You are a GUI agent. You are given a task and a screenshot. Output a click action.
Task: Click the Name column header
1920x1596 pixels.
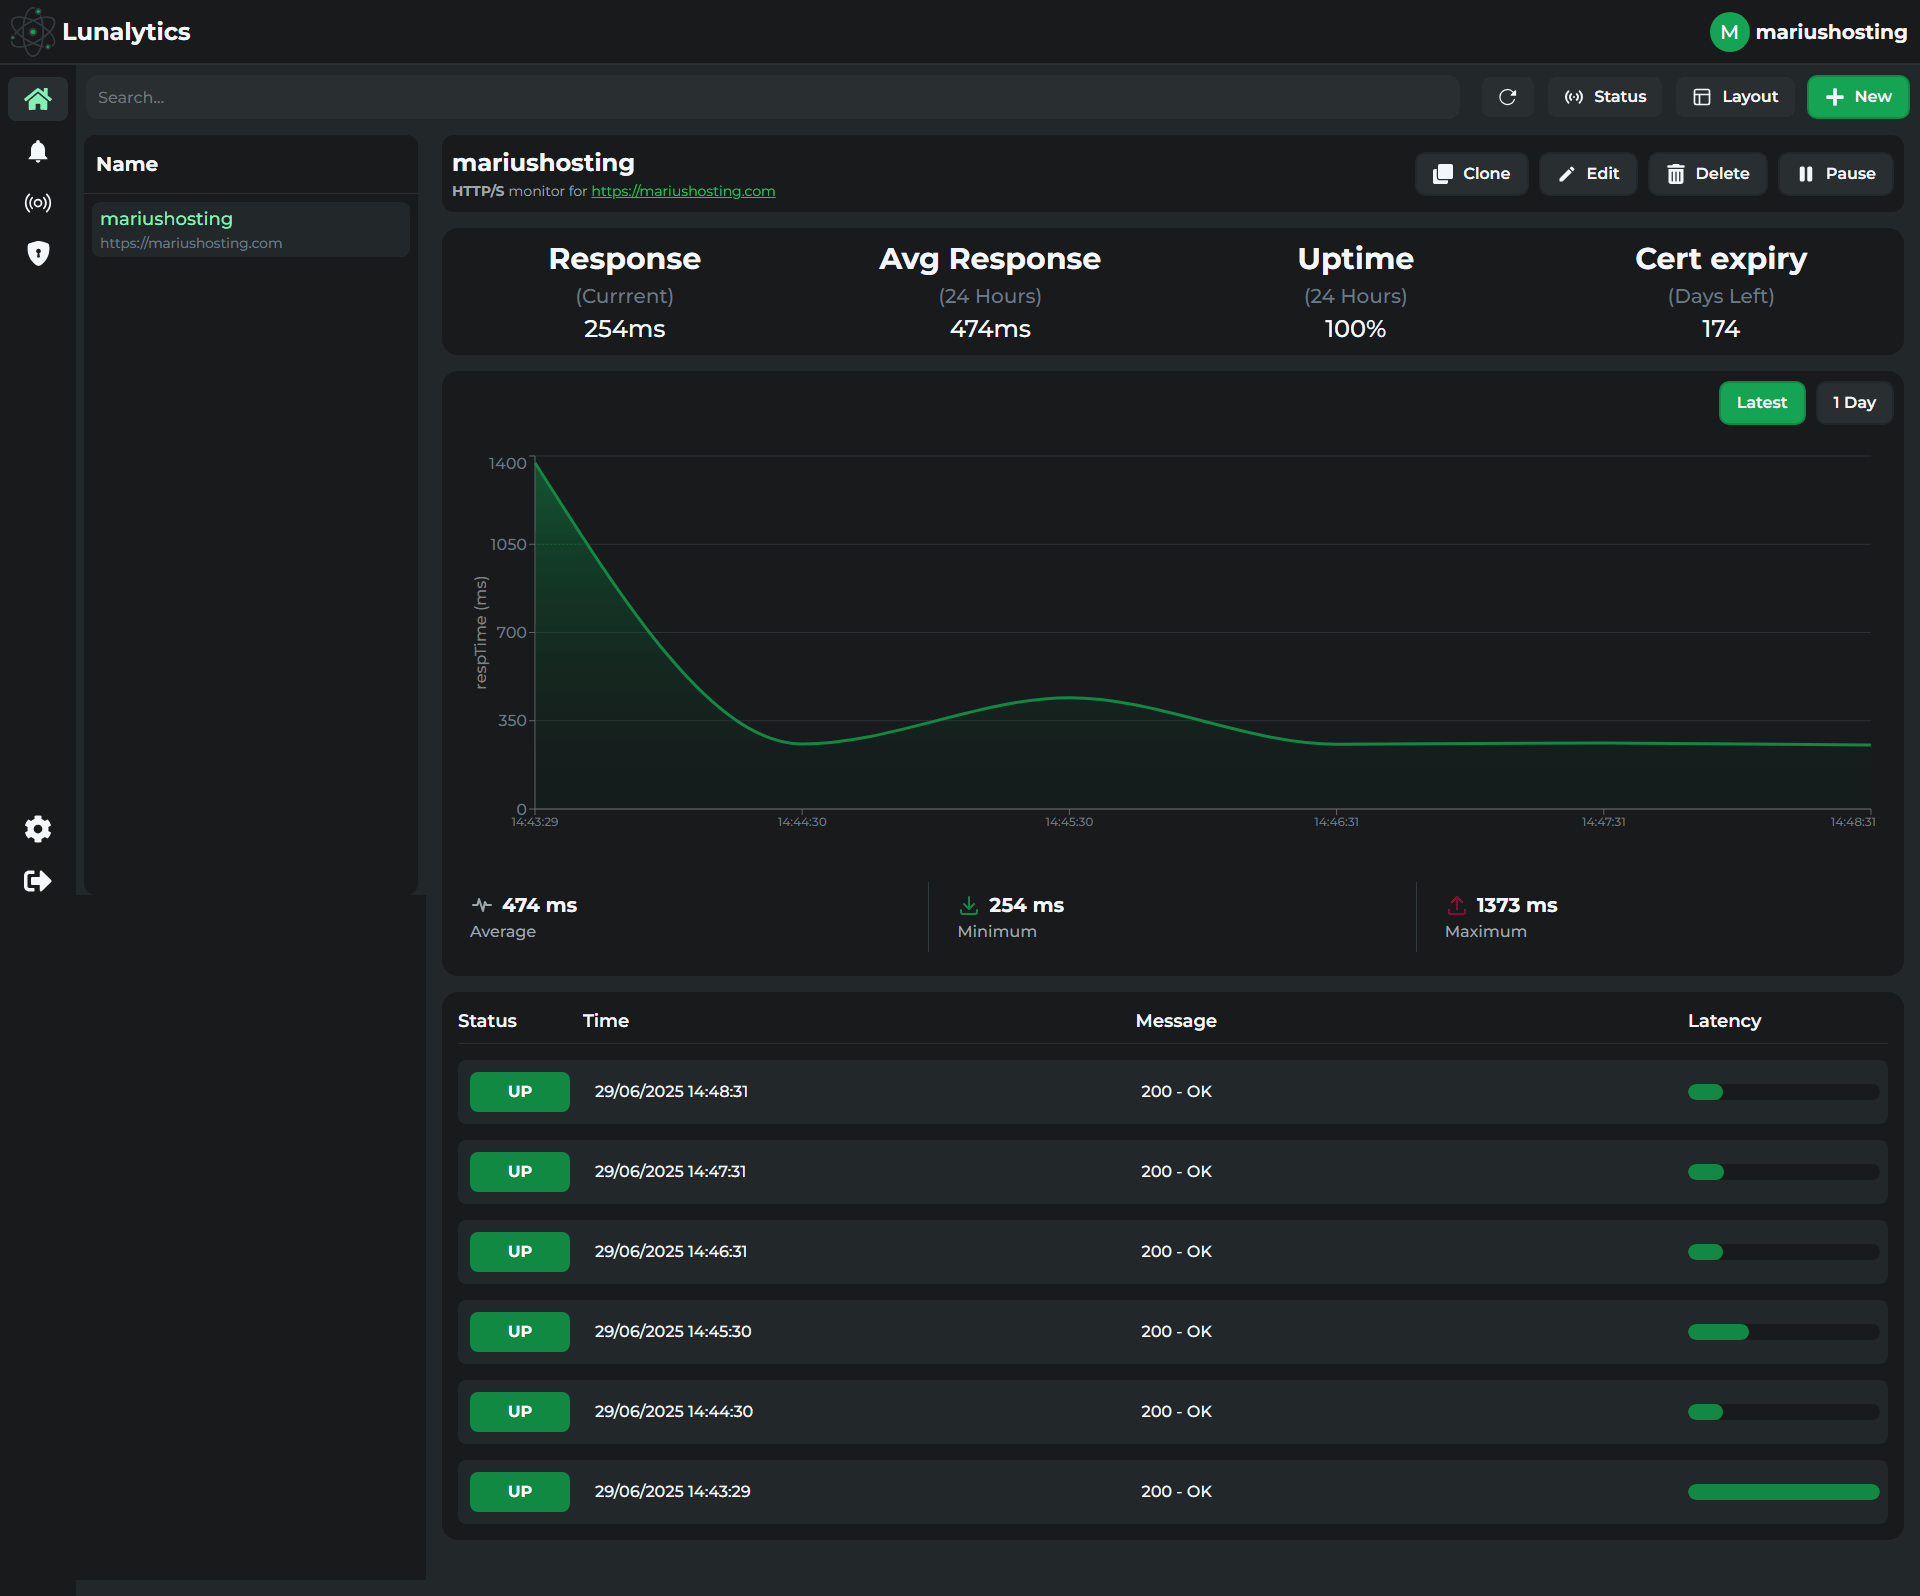point(127,164)
